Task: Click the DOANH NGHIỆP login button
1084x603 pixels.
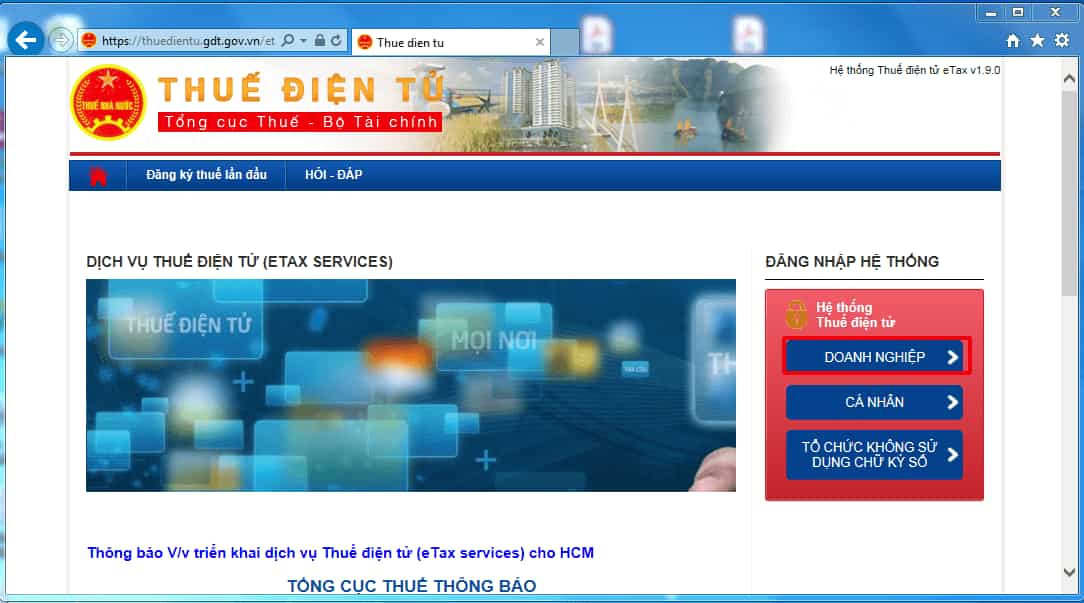Action: [874, 356]
